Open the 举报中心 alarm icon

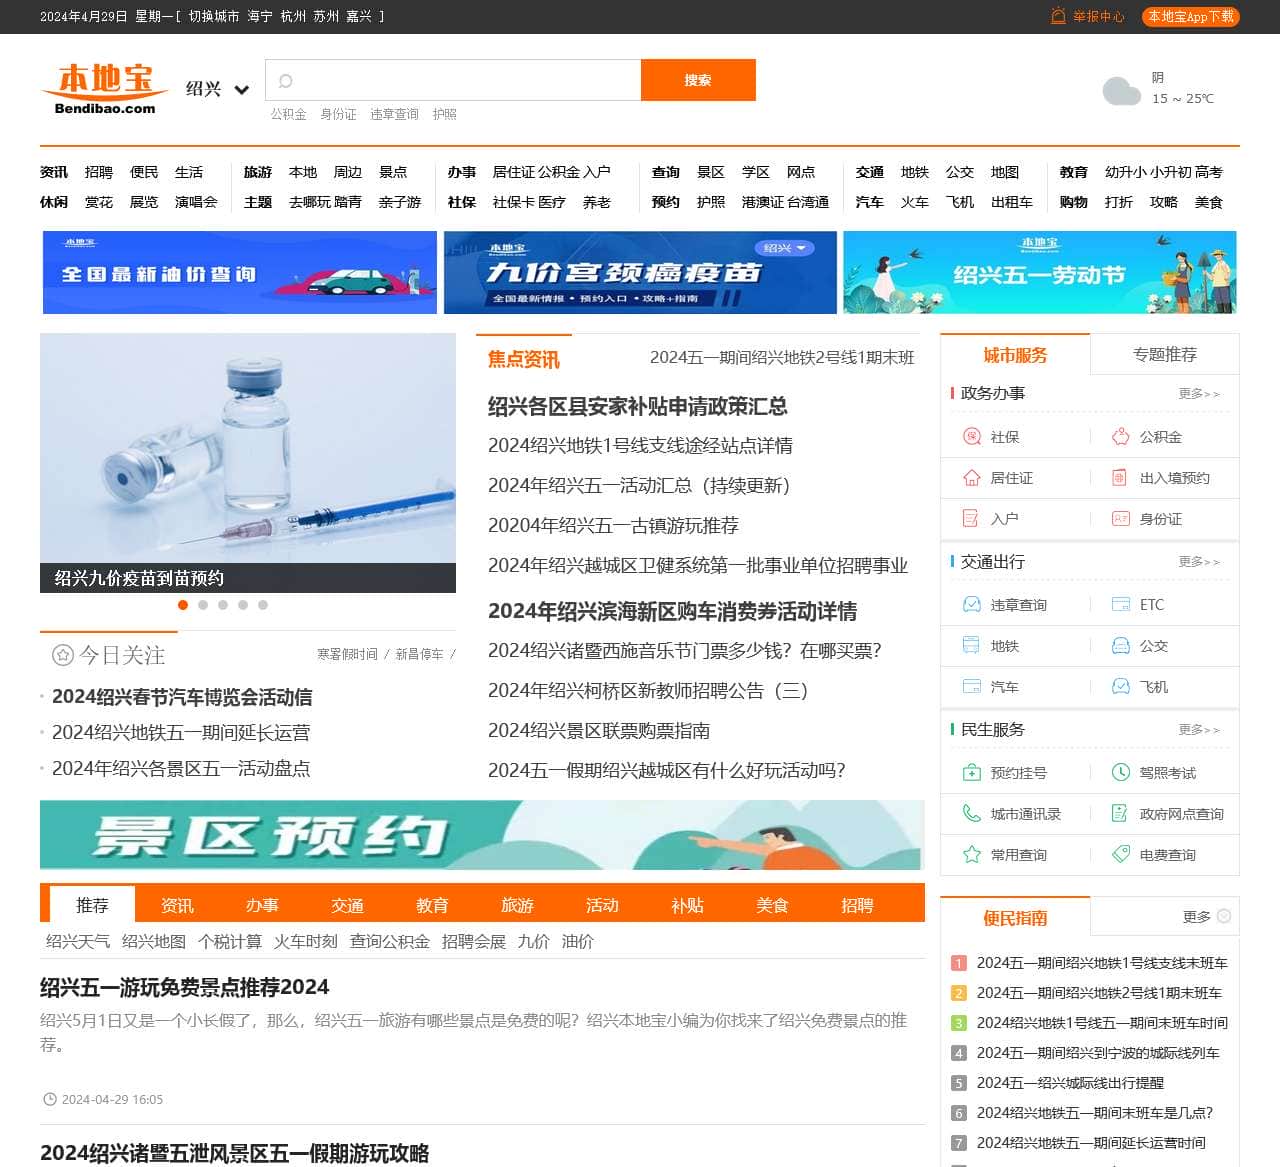(1057, 16)
